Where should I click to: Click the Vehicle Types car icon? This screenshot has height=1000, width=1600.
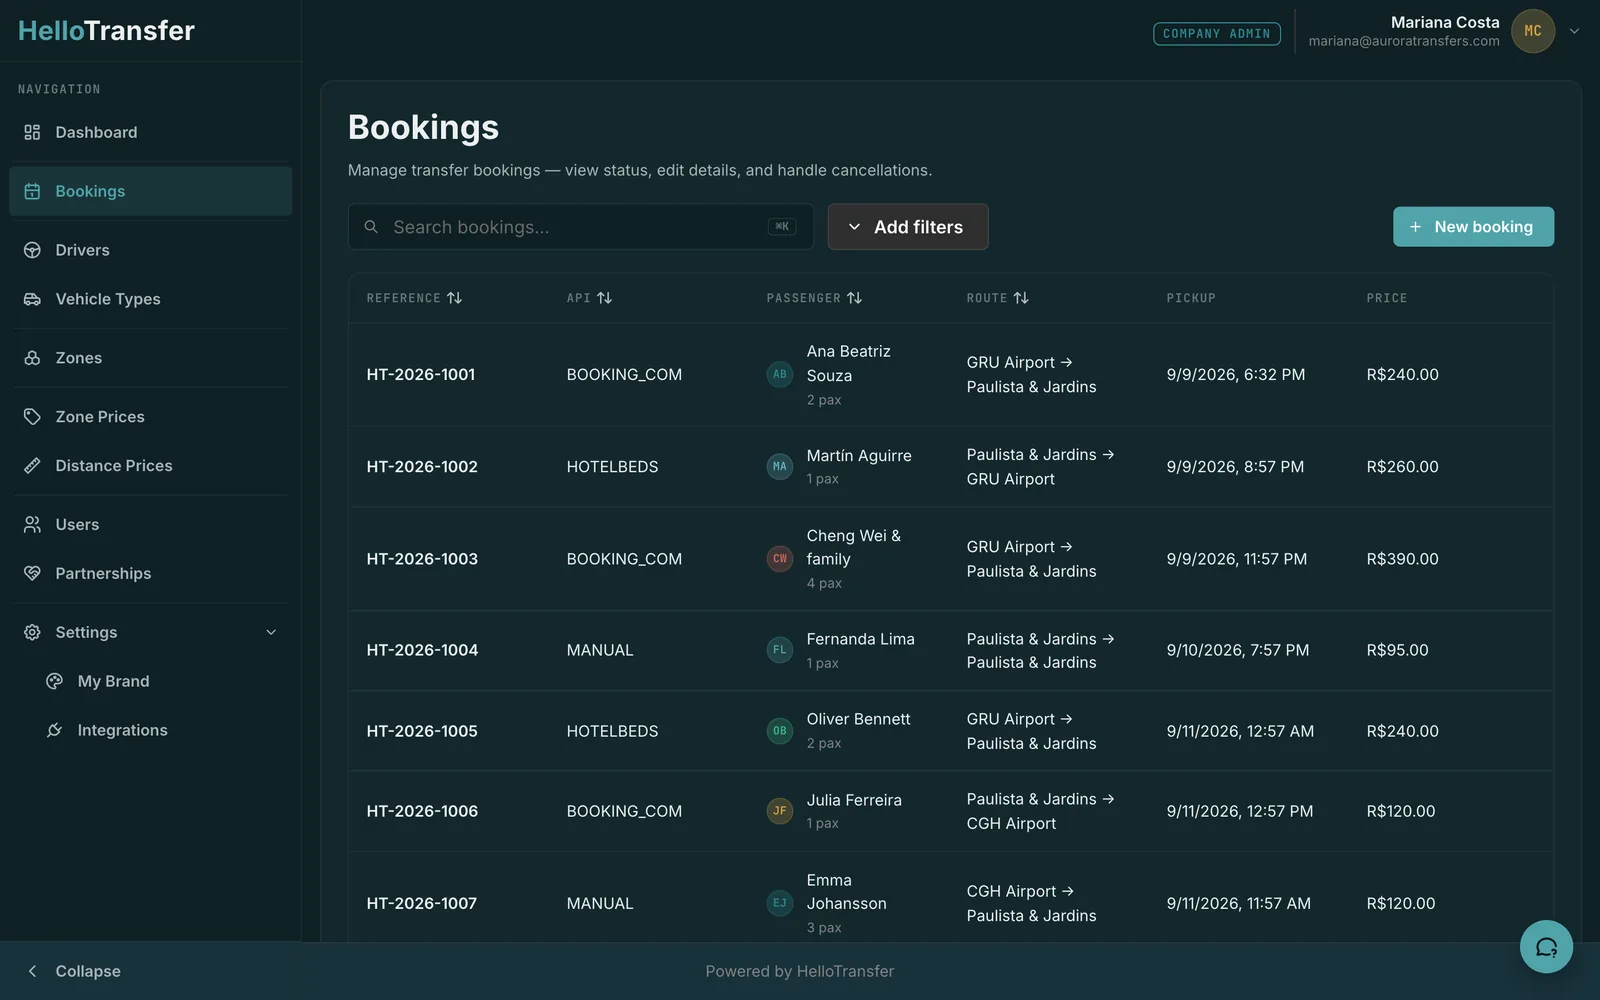[32, 299]
